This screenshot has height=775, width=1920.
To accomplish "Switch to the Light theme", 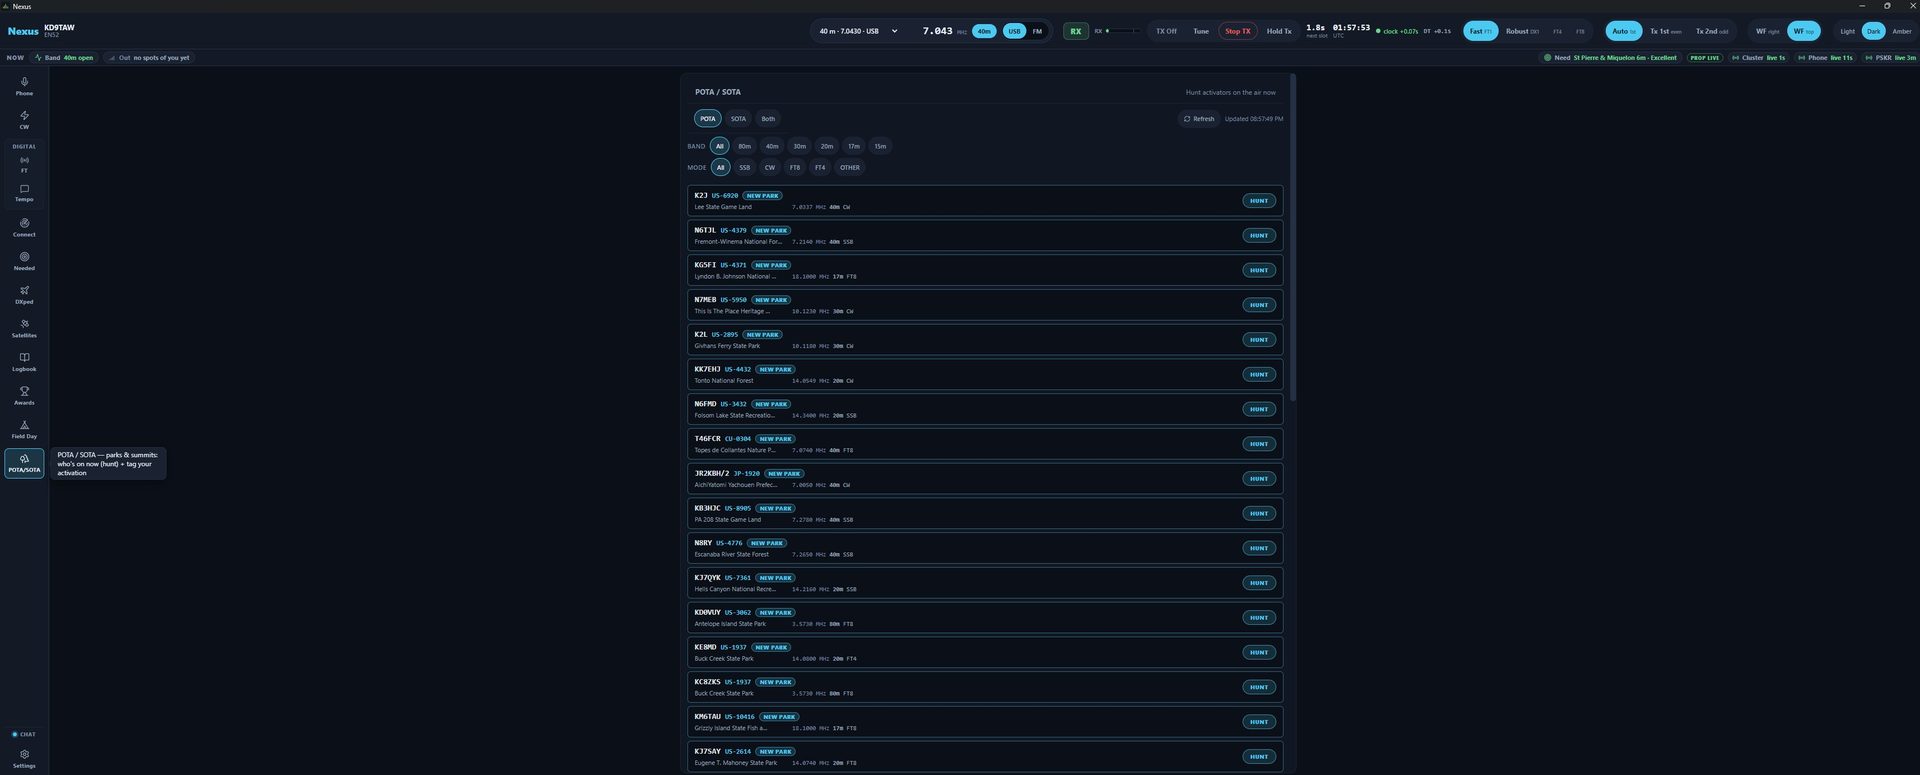I will coord(1847,31).
